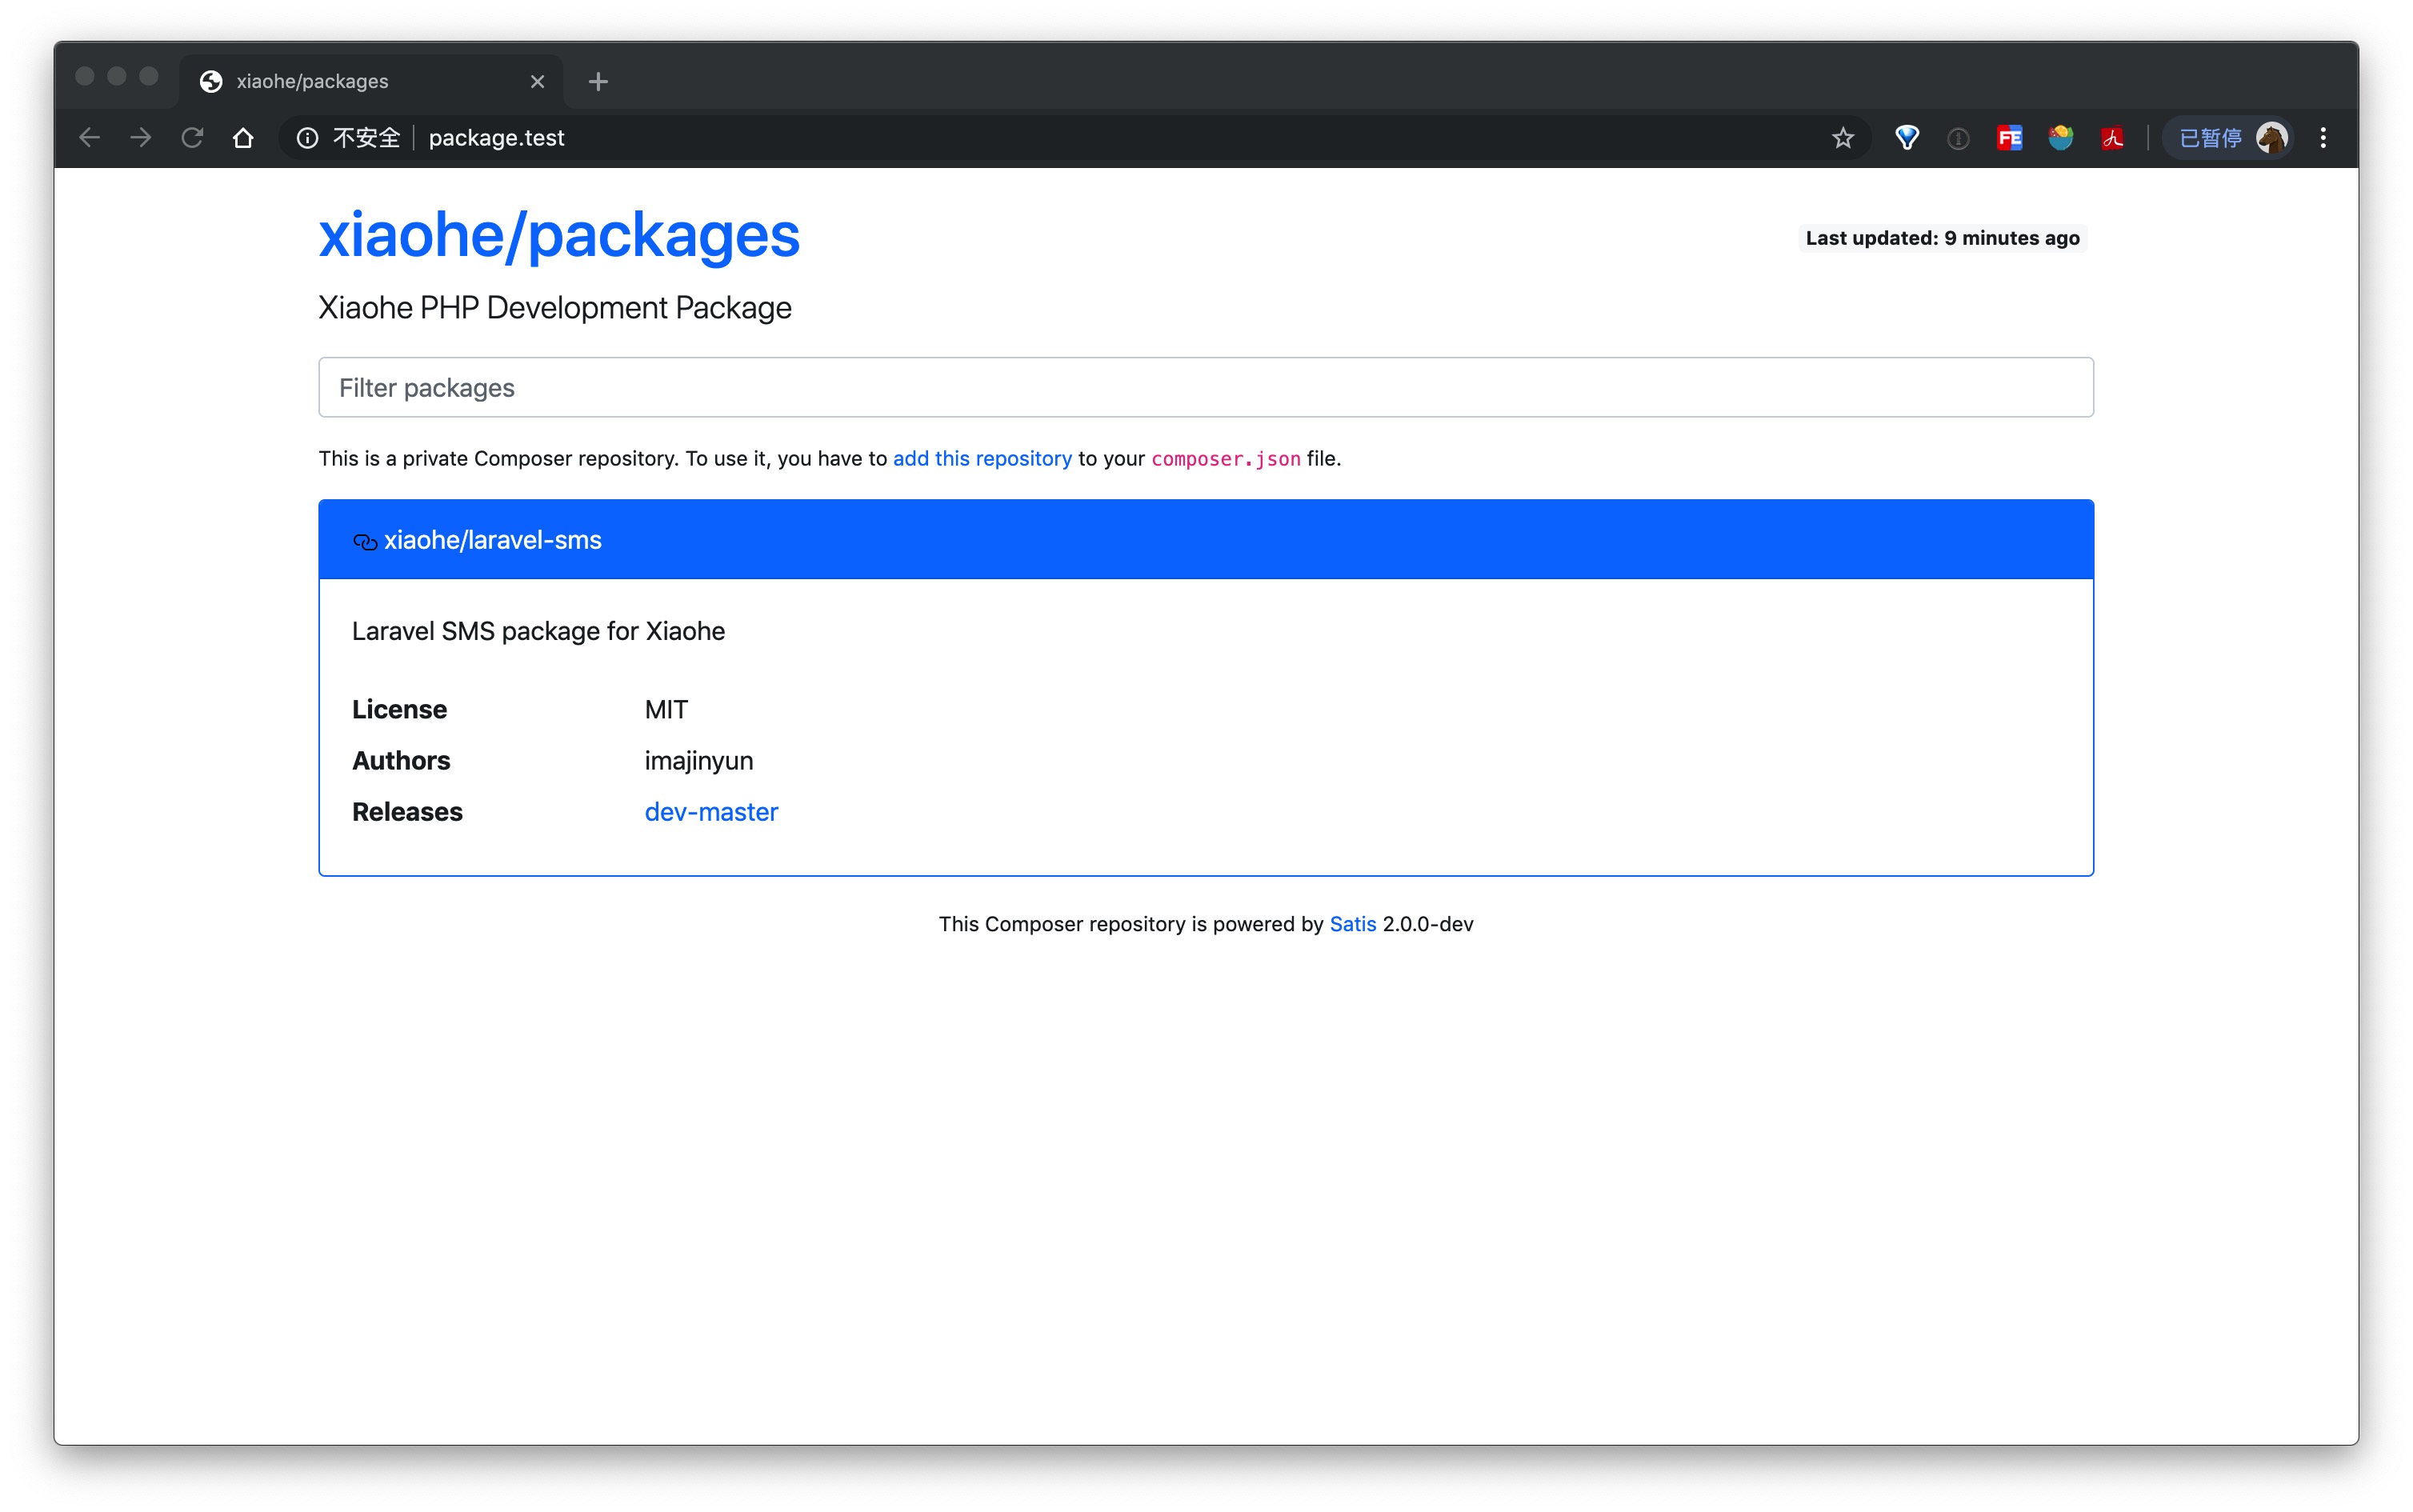This screenshot has height=1512, width=2413.
Task: Close the xiaohe/packages tab
Action: 538,82
